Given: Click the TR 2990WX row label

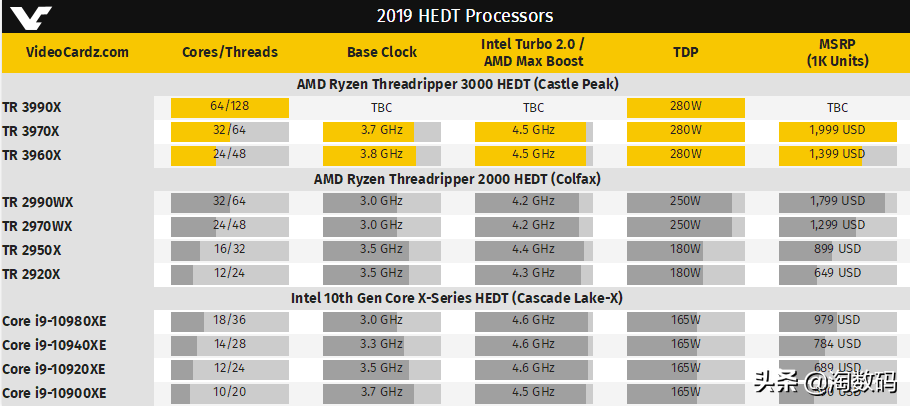Looking at the screenshot, I should 38,203.
